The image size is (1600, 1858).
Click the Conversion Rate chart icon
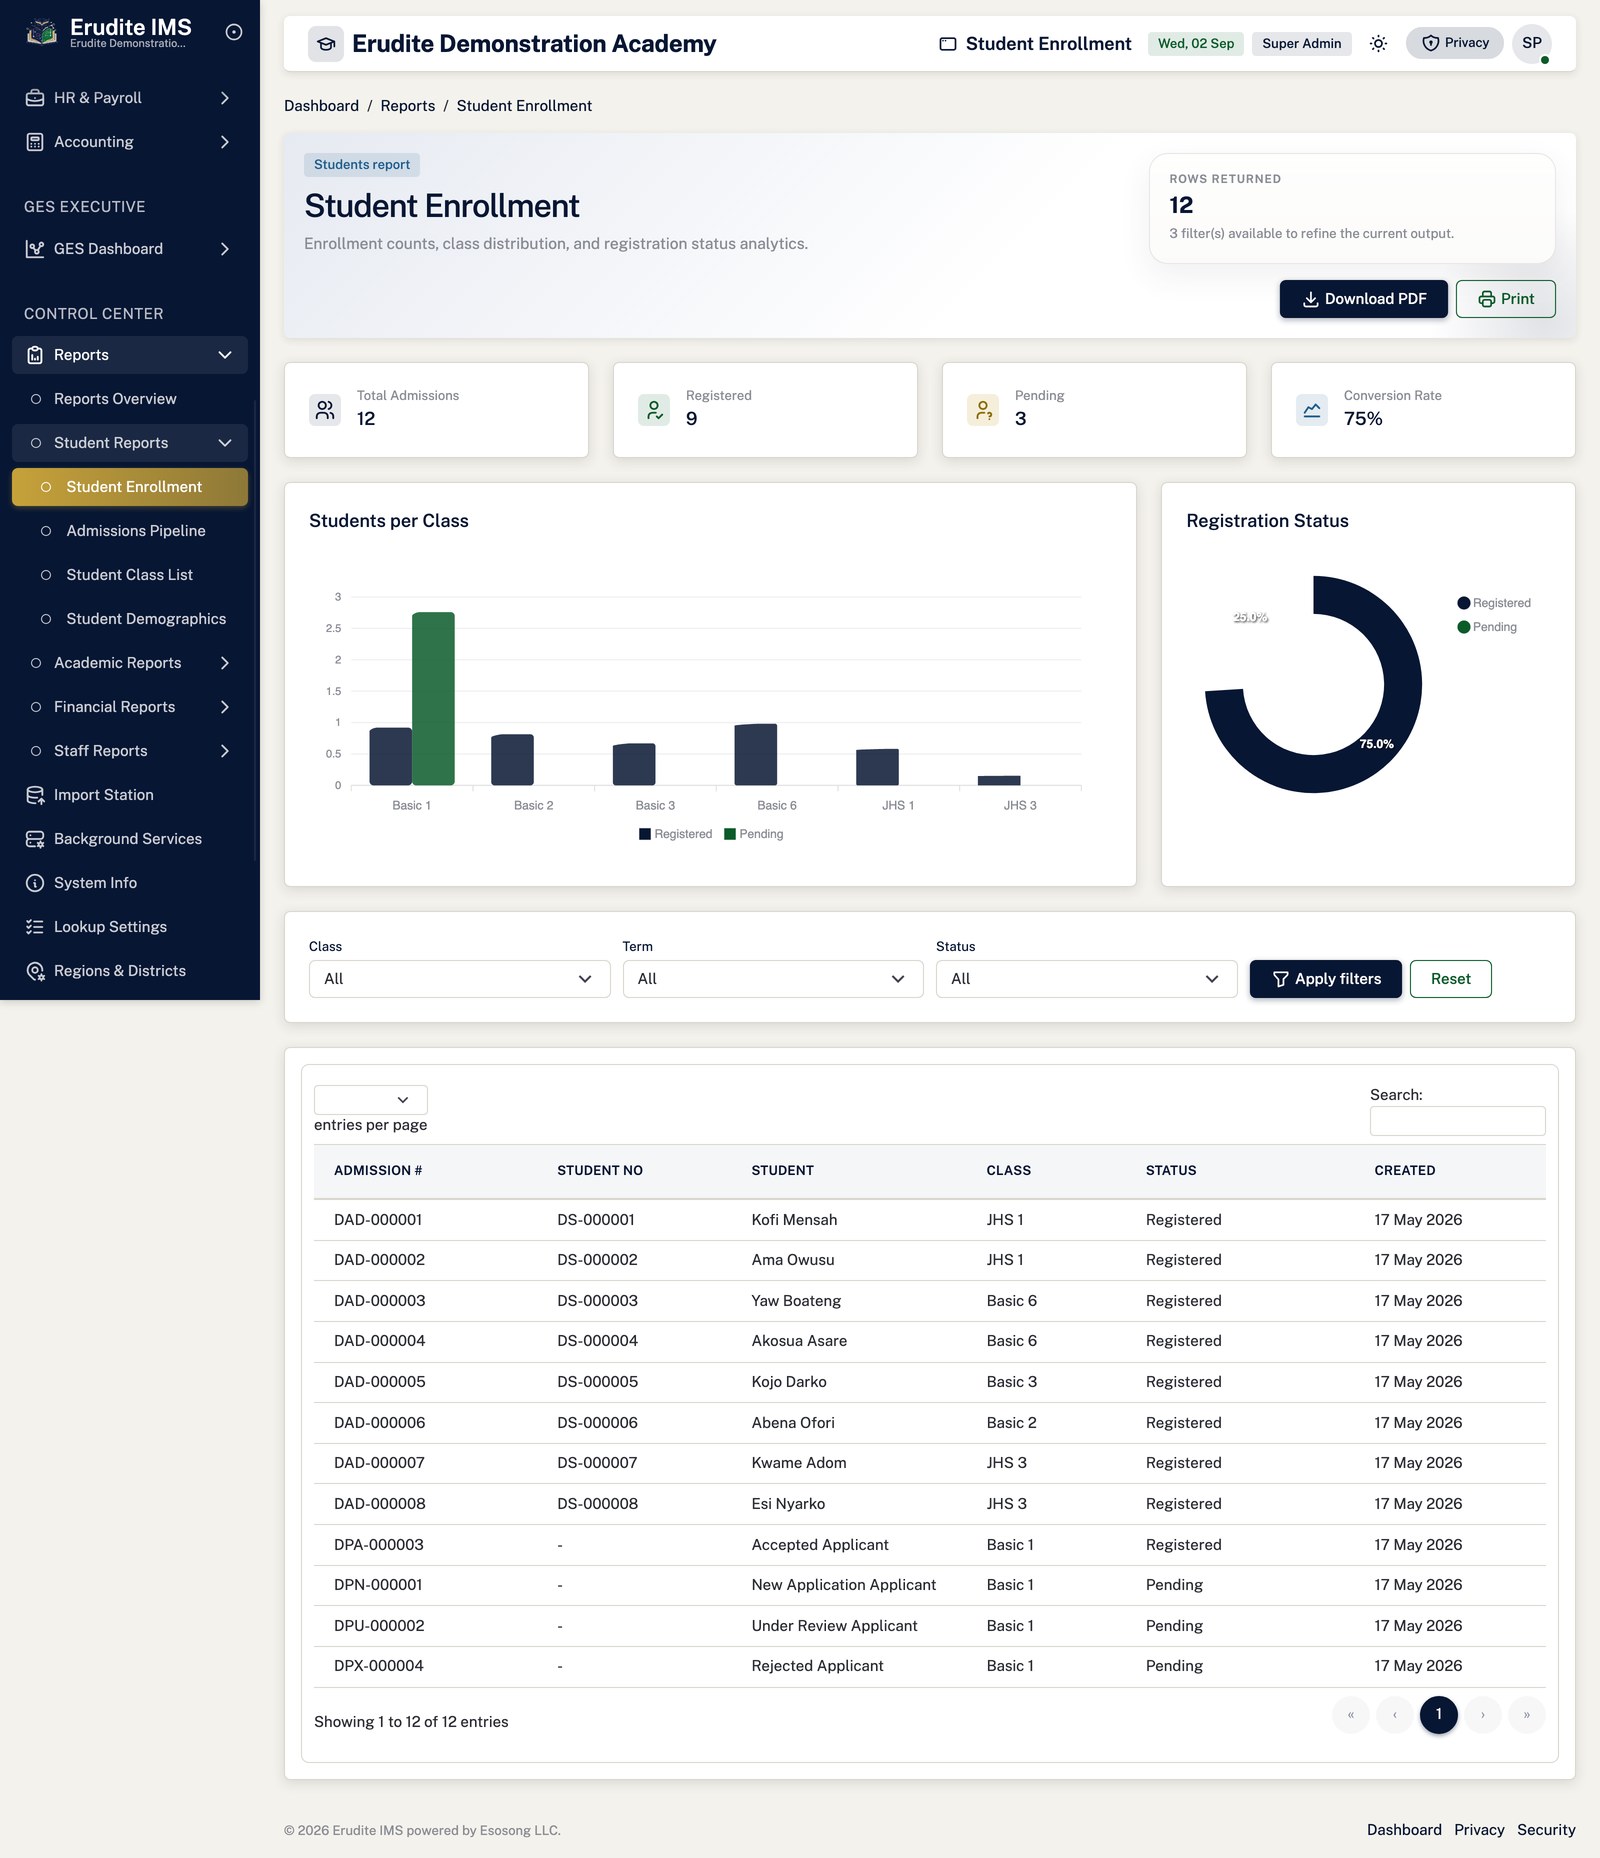point(1312,410)
